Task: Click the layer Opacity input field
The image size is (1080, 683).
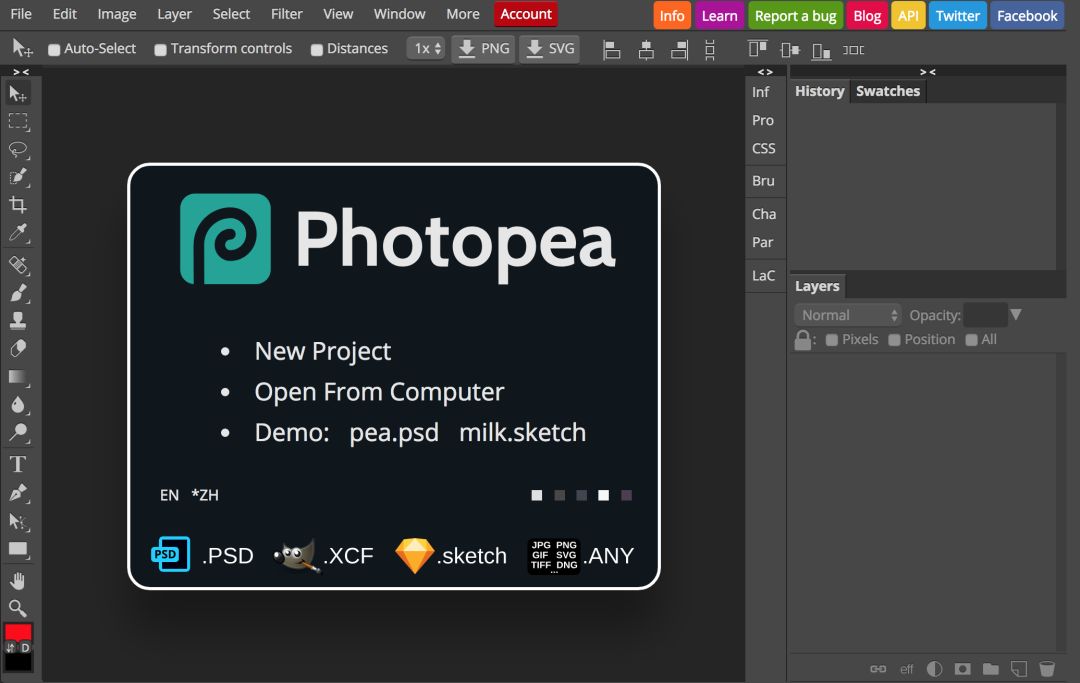Action: click(985, 315)
